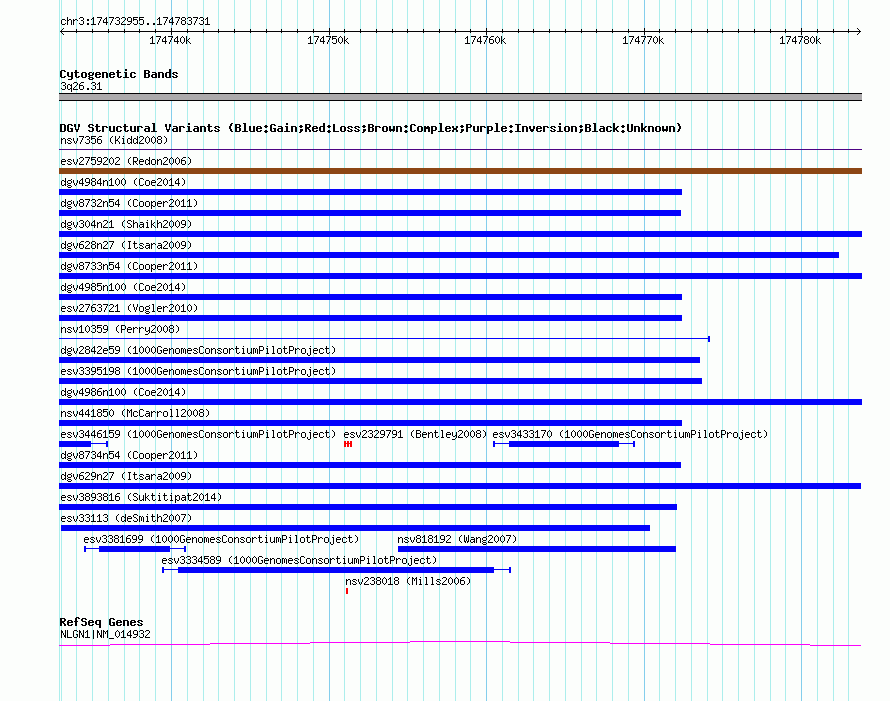Select the nsv818192 blue gain bar

coord(537,549)
